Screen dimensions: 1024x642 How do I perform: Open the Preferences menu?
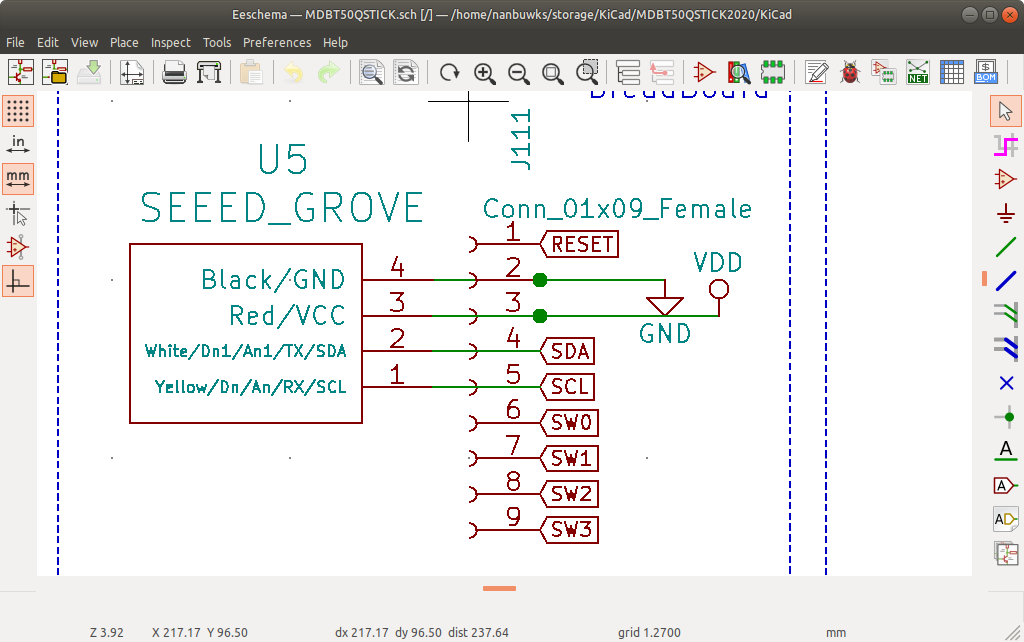277,42
